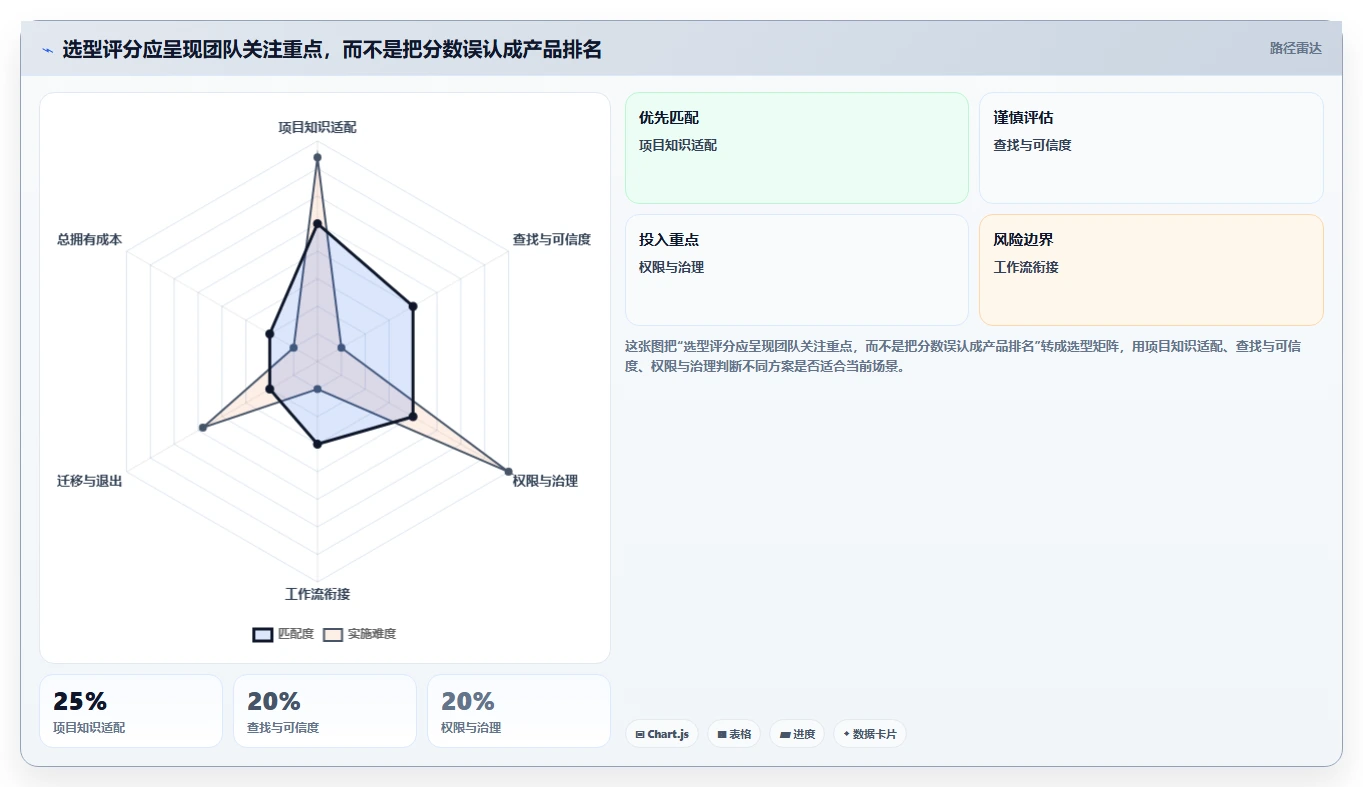The image size is (1363, 787).
Task: Click the square icon on the 表格 chip
Action: [x=722, y=734]
